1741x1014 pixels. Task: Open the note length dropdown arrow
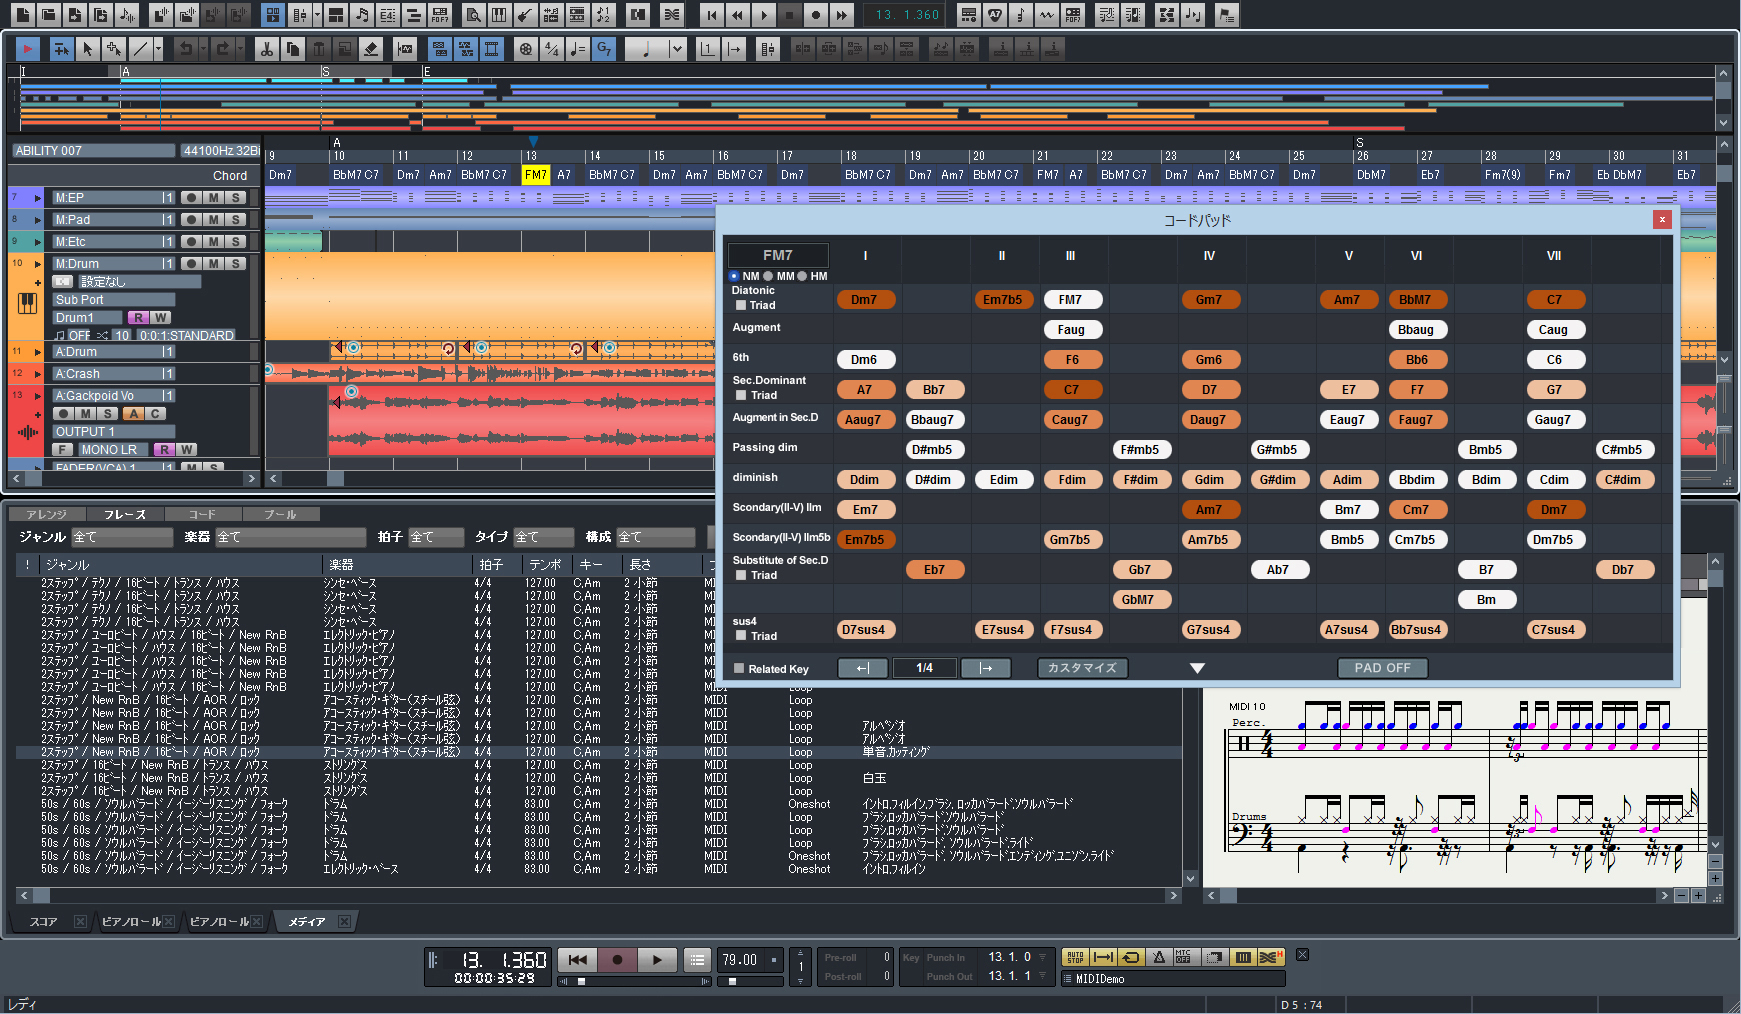click(x=677, y=48)
